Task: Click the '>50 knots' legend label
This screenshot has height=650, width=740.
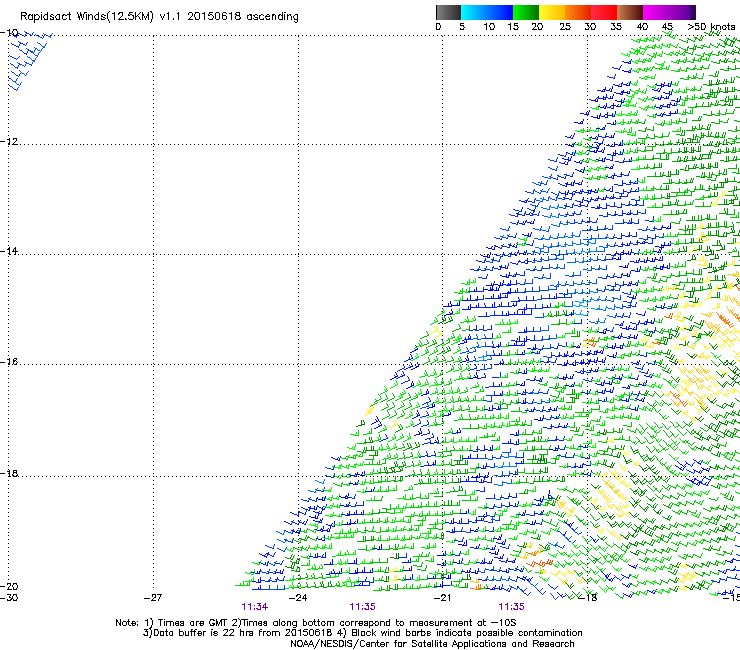Action: [x=711, y=27]
